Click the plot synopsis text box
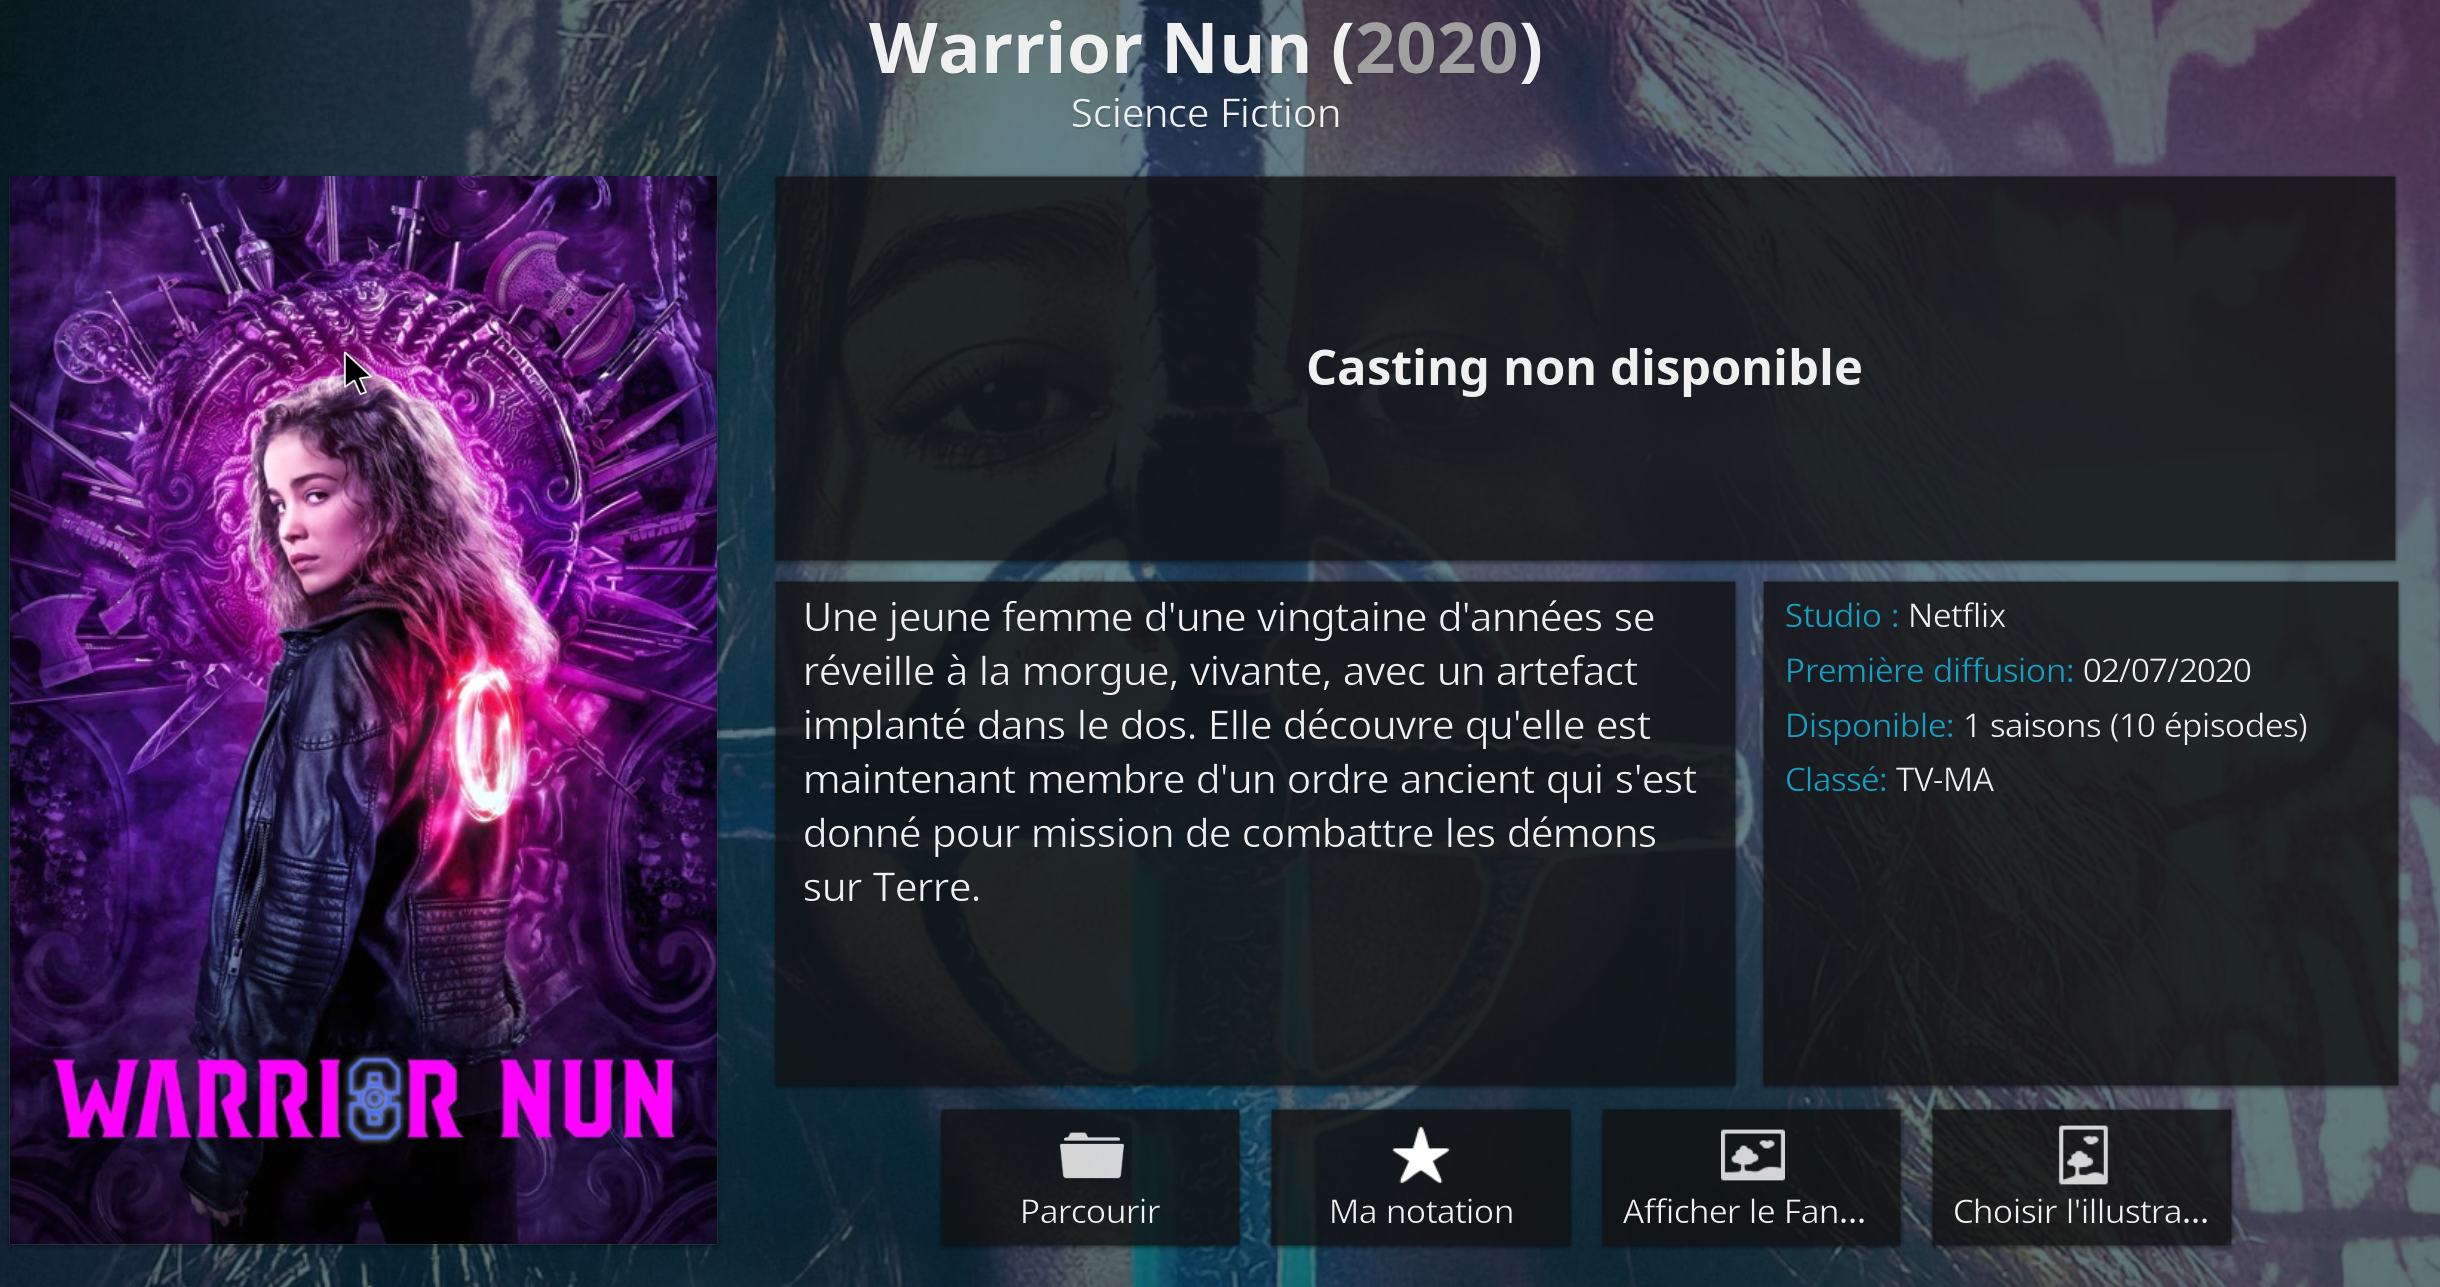This screenshot has width=2440, height=1287. pyautogui.click(x=1255, y=833)
